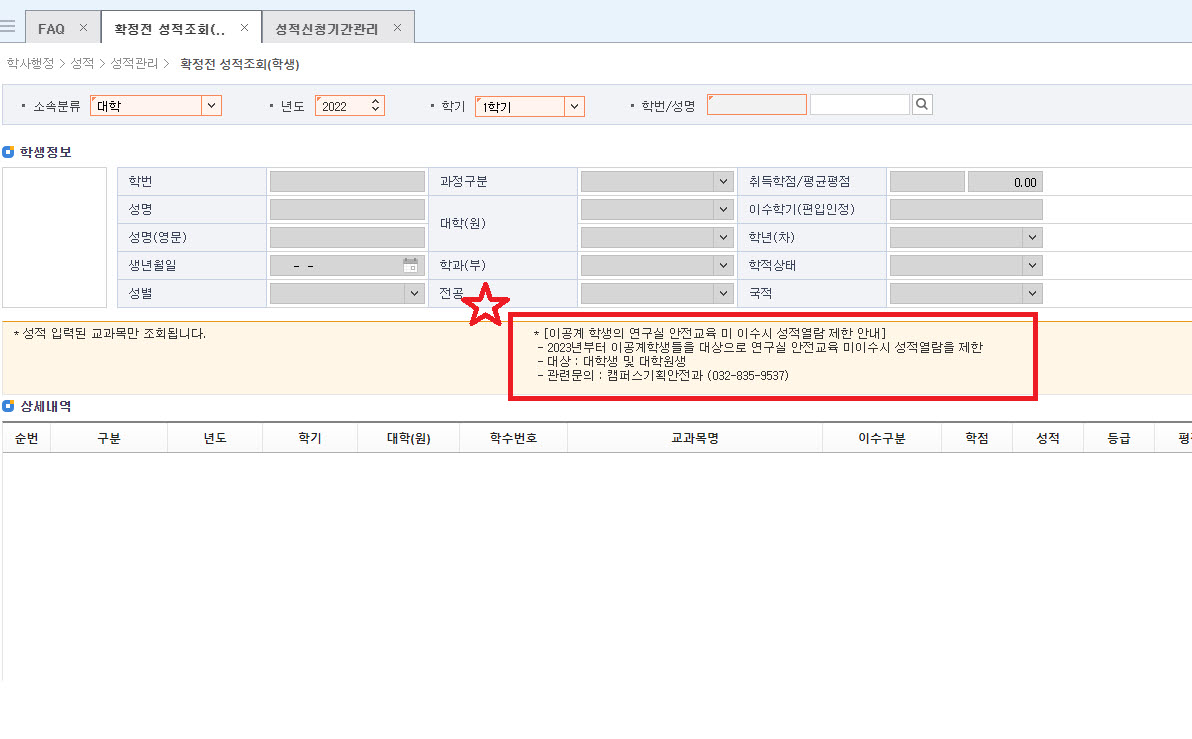Expand the 성별 dropdown
Viewport: 1192px width, 739px height.
coord(413,294)
